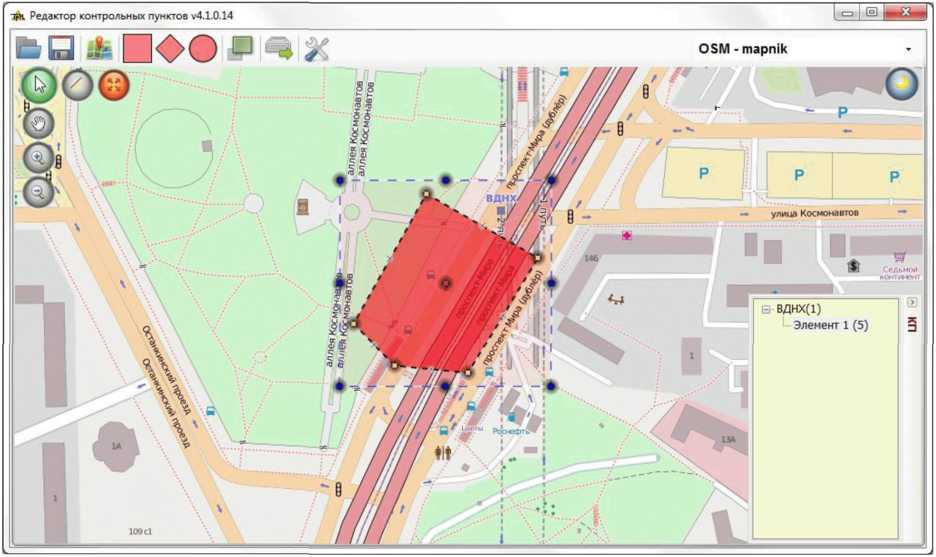Screen dimensions: 936x557
Task: Click the printer with green arrow icon
Action: pos(279,48)
